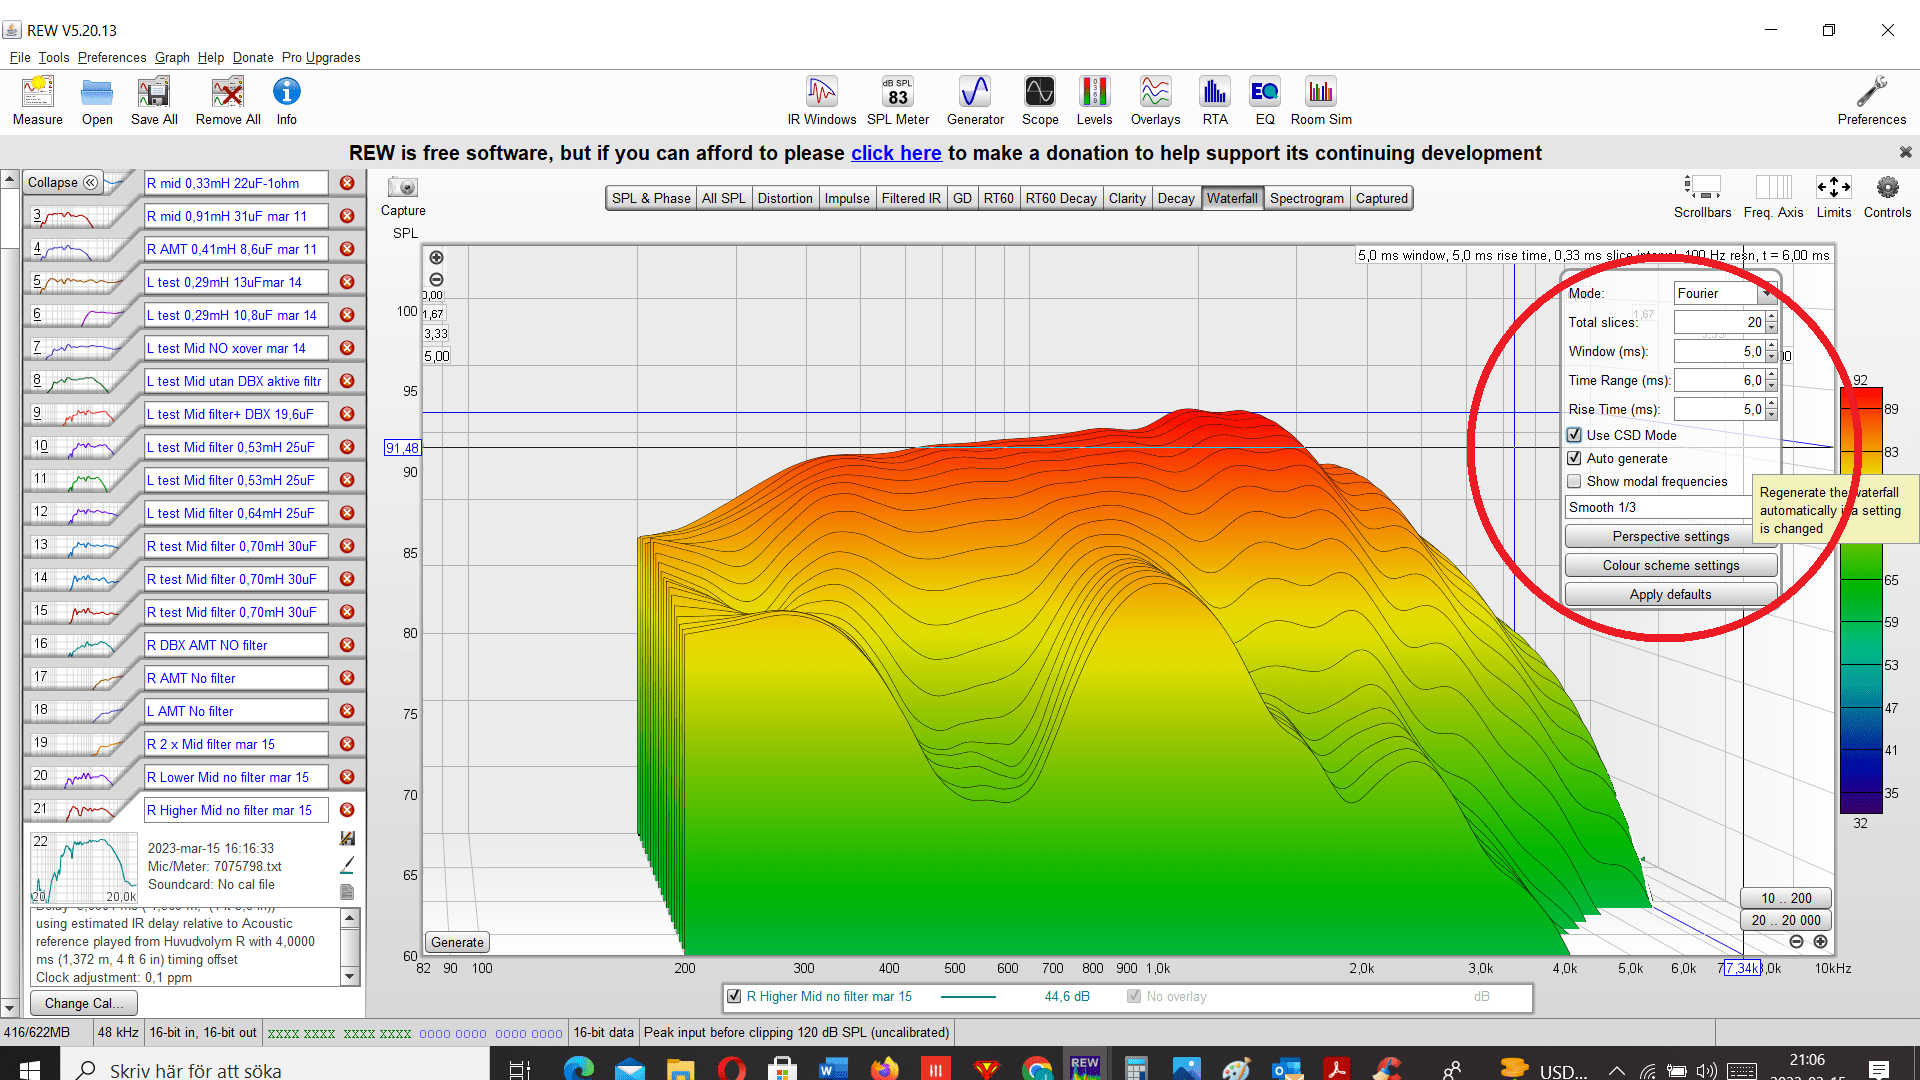Click horizontal zoom-in icon below graph
Viewport: 1920px width, 1080px height.
tap(1820, 942)
